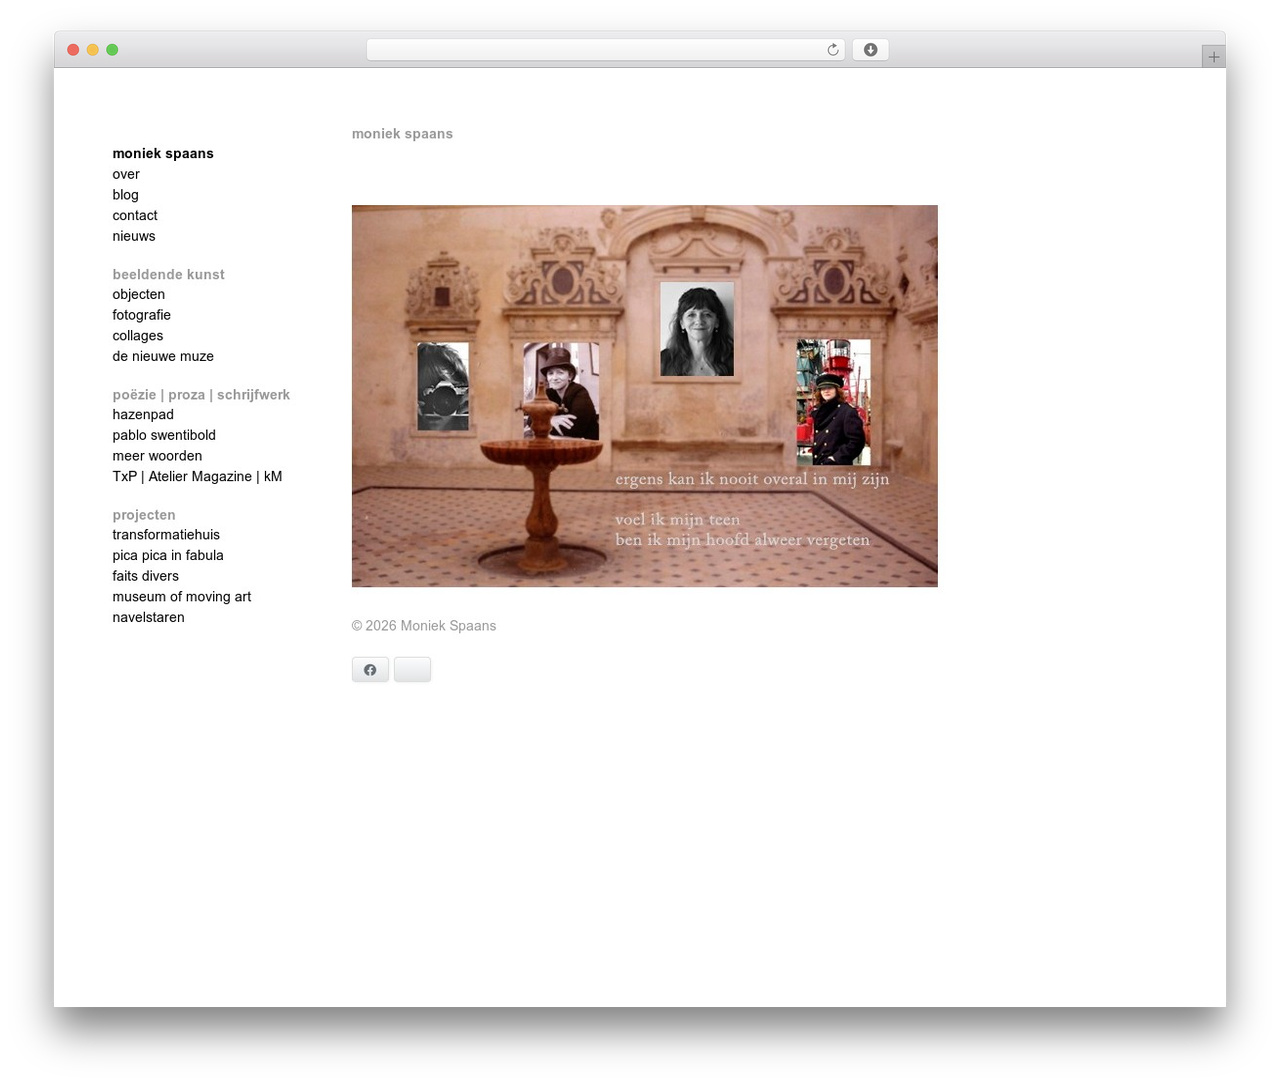Open the 'moniek spaans' sidebar home link
This screenshot has height=1084, width=1280.
point(163,153)
